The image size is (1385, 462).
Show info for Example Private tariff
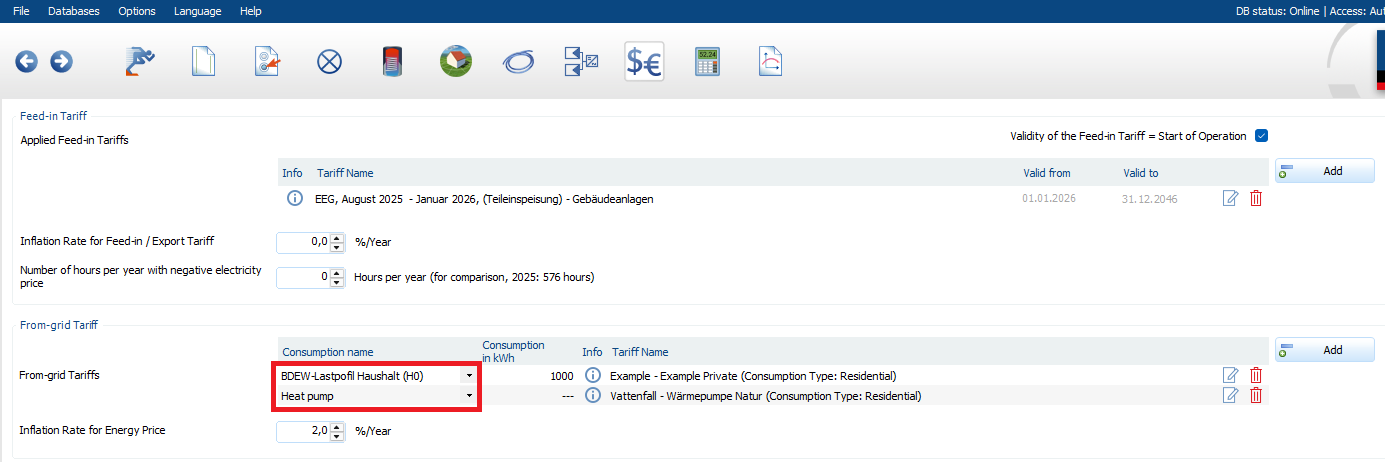click(x=592, y=376)
